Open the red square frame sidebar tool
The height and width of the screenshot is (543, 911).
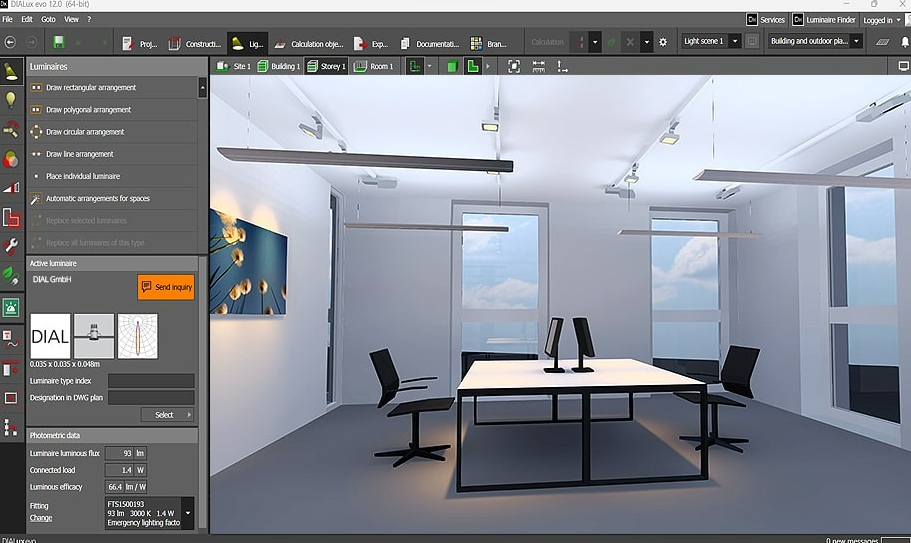(11, 398)
